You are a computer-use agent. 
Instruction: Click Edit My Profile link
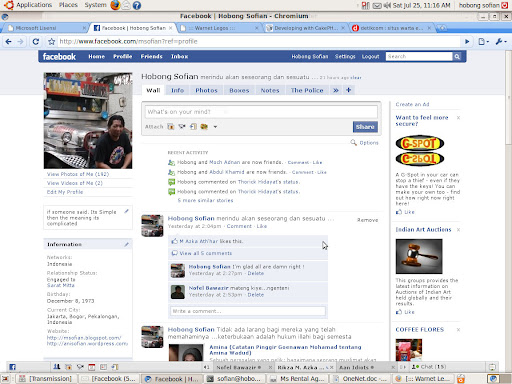[65, 192]
